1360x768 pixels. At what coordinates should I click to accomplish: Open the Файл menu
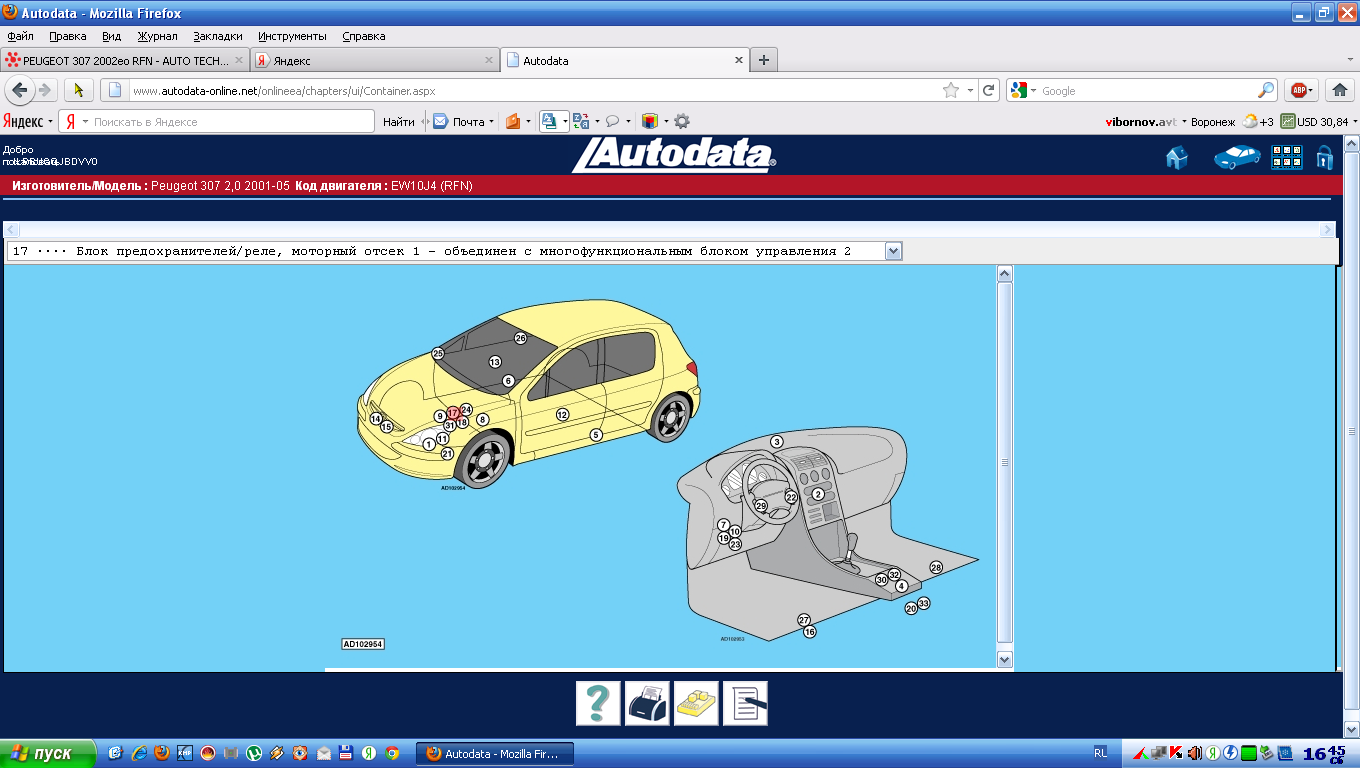click(20, 36)
